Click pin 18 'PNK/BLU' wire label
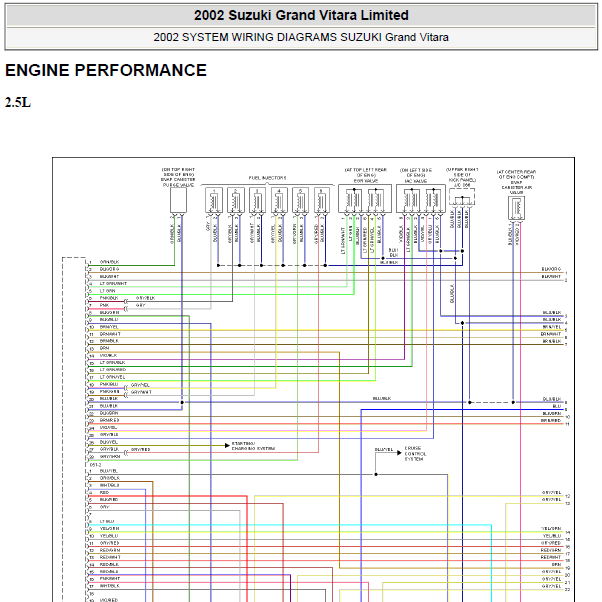Image resolution: width=602 pixels, height=602 pixels. 109,384
